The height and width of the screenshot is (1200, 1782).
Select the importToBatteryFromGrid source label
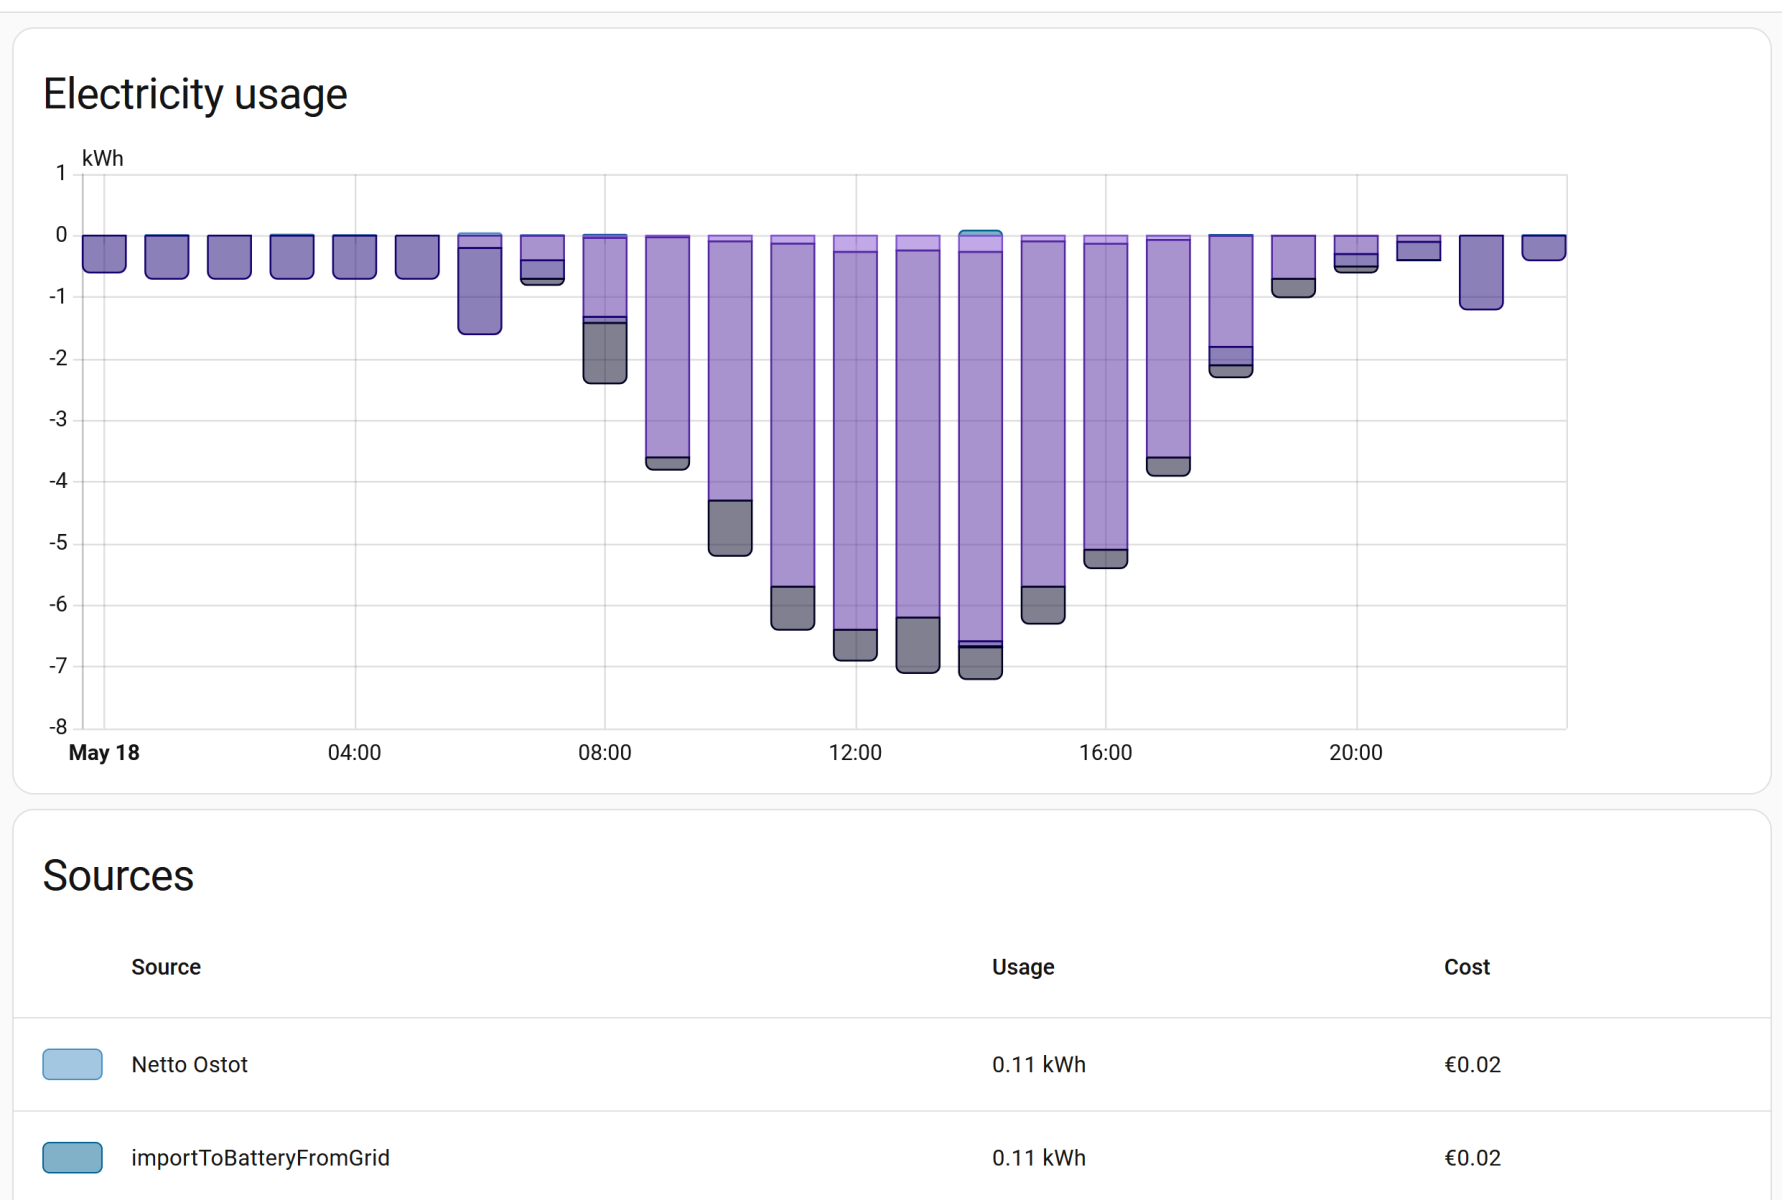click(x=260, y=1157)
